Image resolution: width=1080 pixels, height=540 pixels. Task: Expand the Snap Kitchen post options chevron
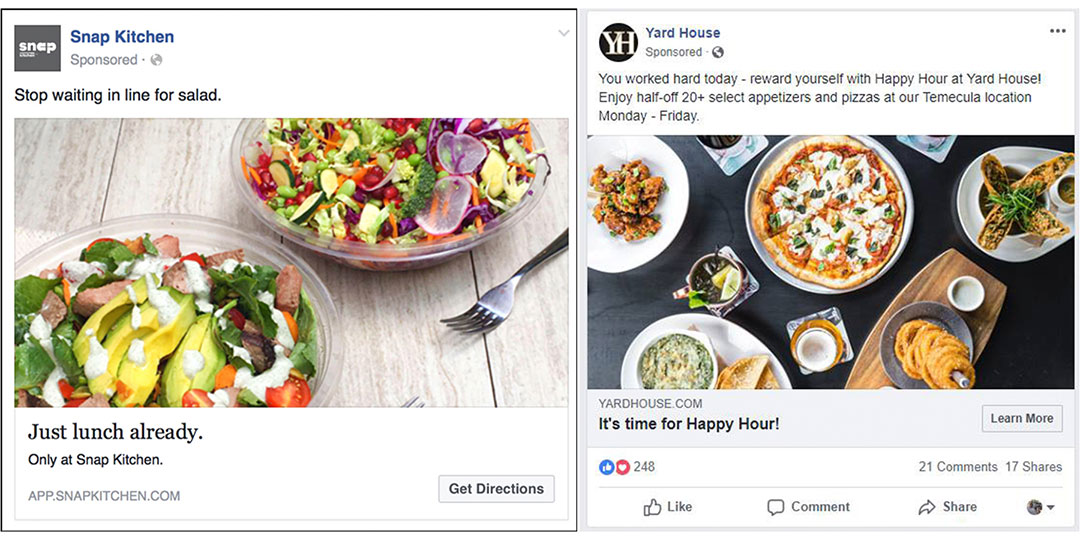pyautogui.click(x=563, y=33)
